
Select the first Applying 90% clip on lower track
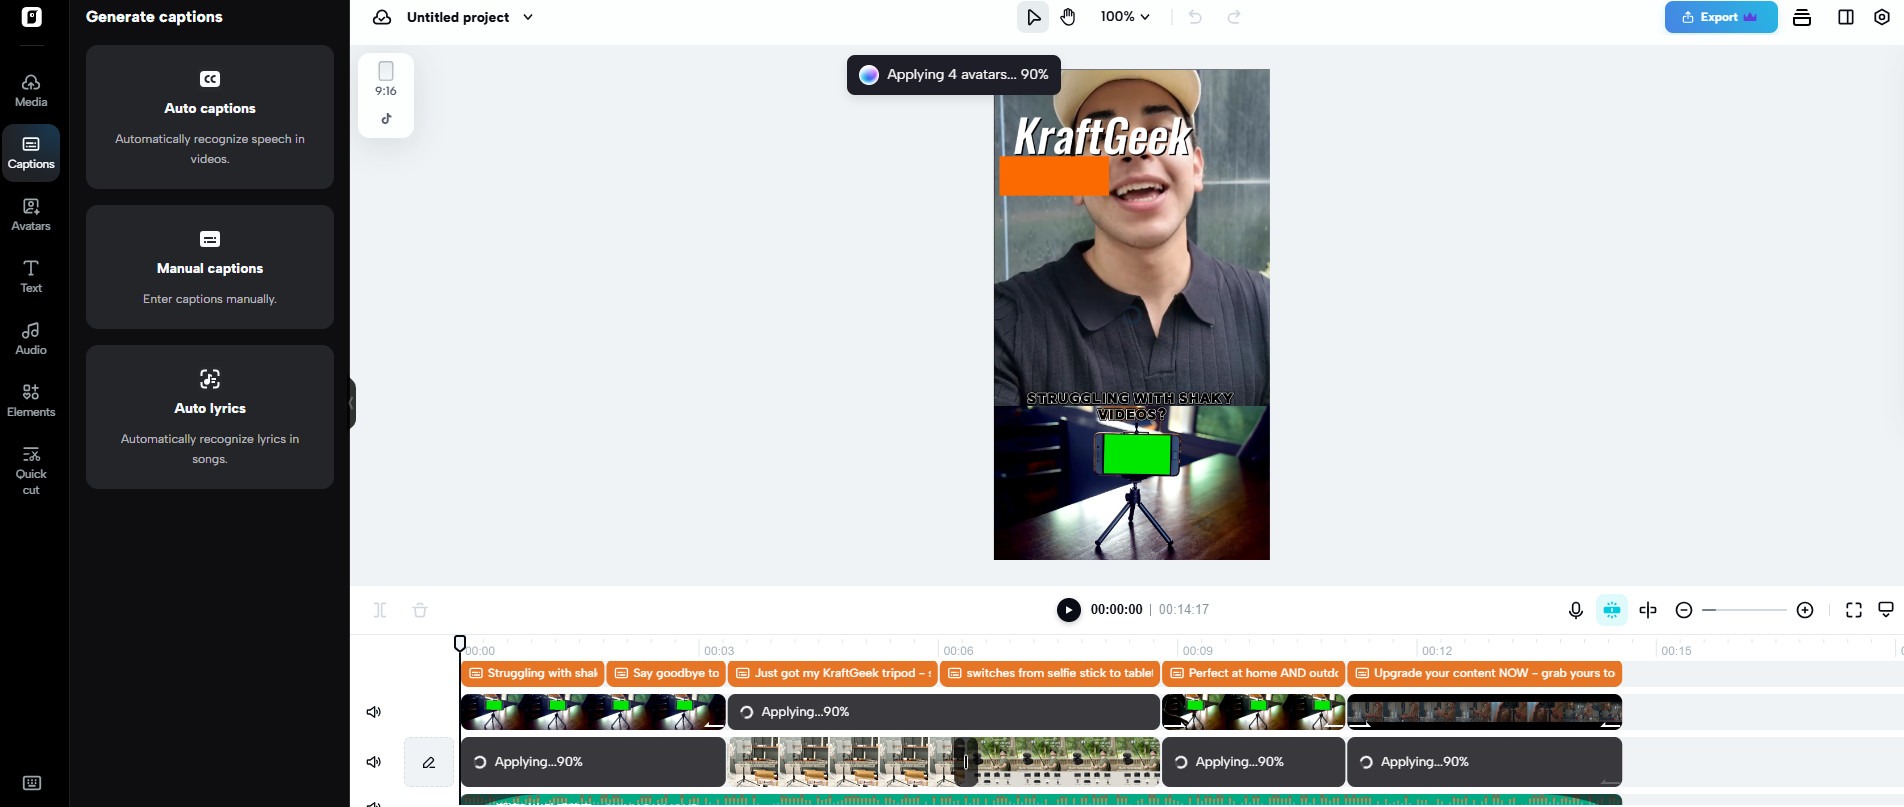[x=593, y=762]
